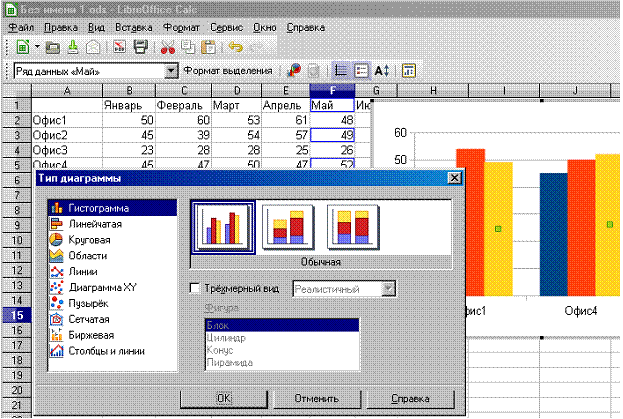
Task: Open the Правка menu
Action: tap(61, 28)
